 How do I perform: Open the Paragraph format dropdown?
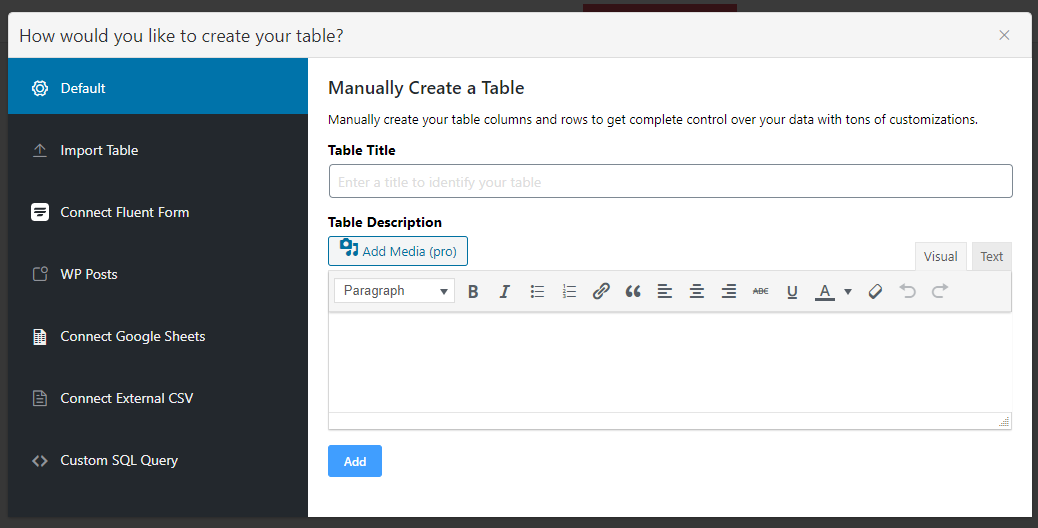click(x=395, y=291)
